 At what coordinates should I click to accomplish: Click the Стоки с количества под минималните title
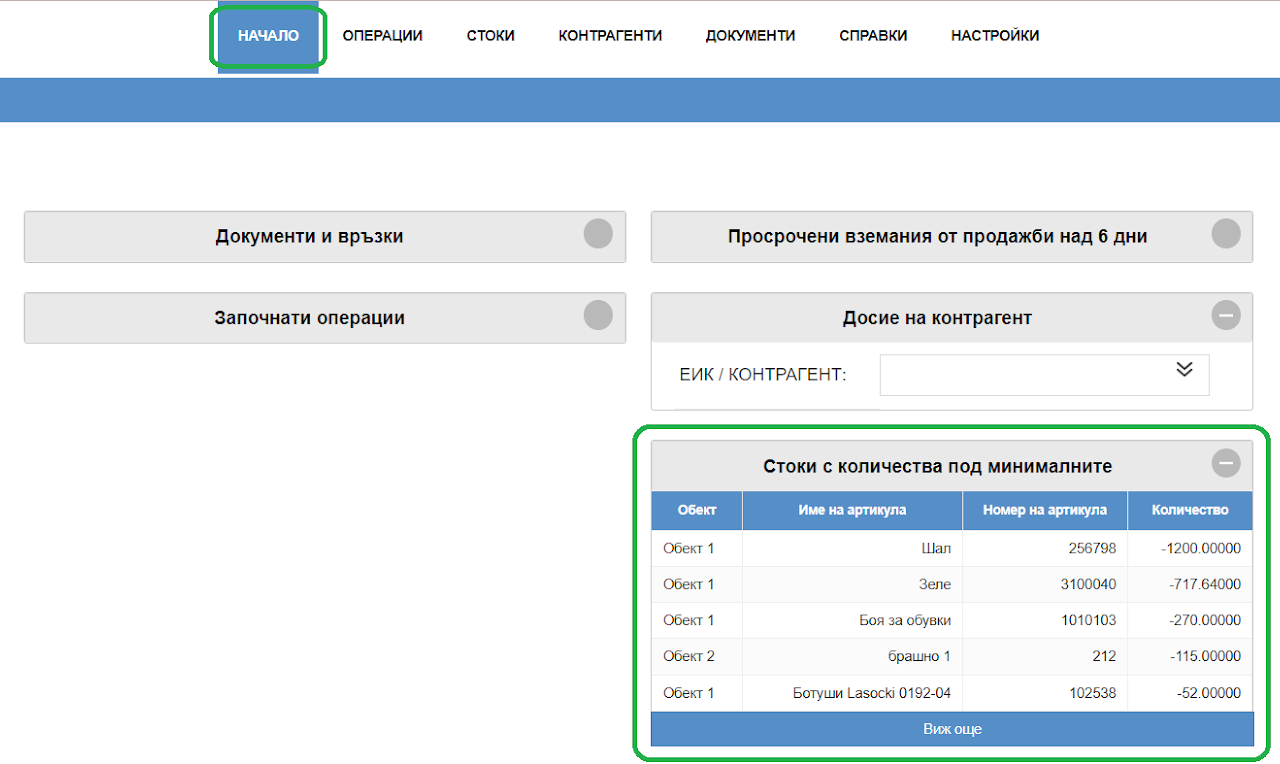click(938, 466)
